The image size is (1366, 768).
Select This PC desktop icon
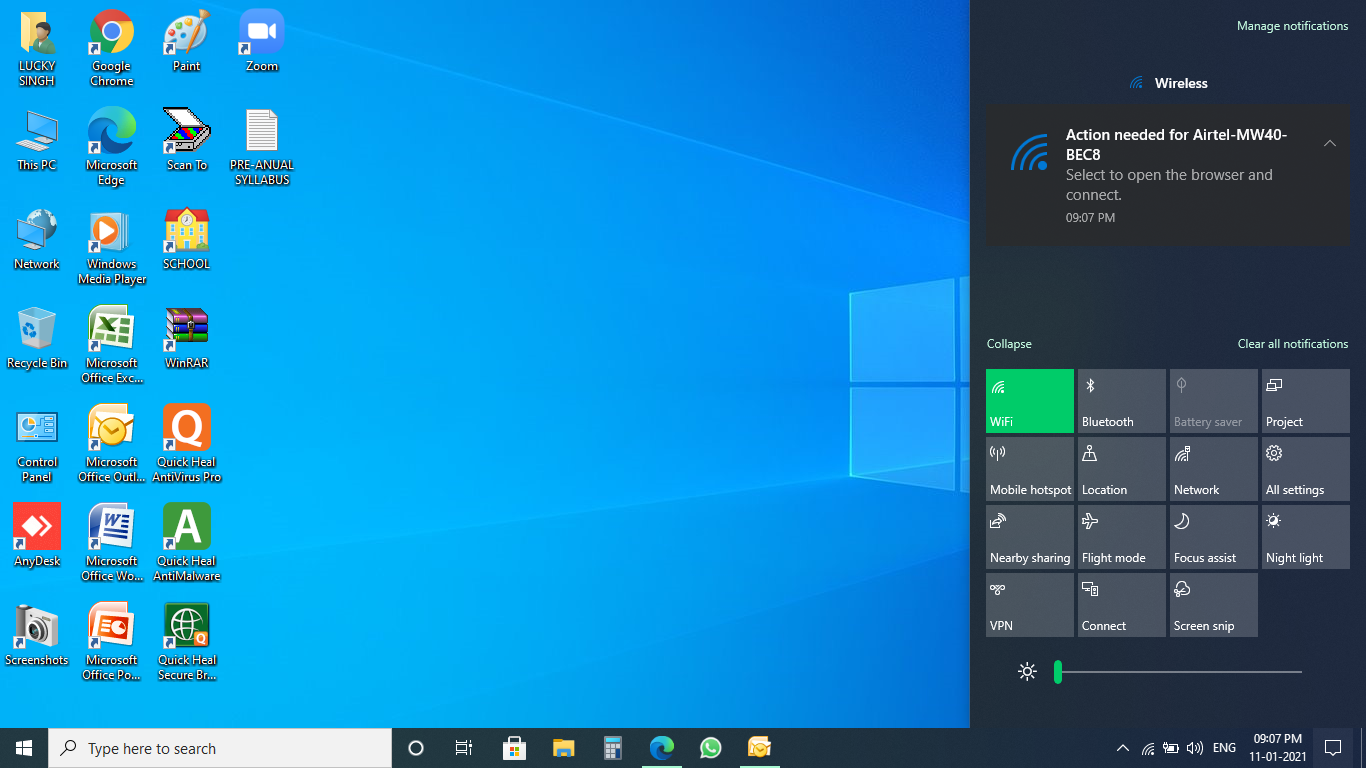pyautogui.click(x=37, y=140)
